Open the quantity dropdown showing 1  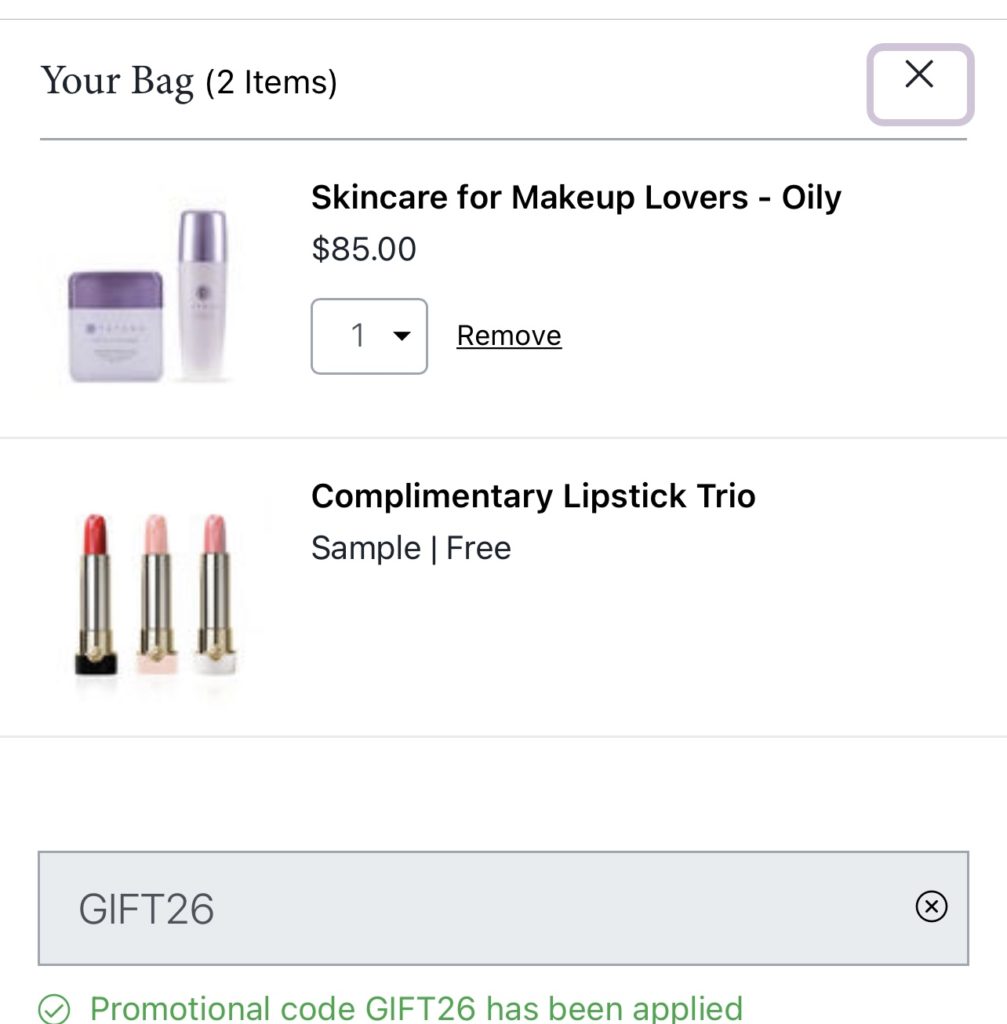tap(368, 336)
